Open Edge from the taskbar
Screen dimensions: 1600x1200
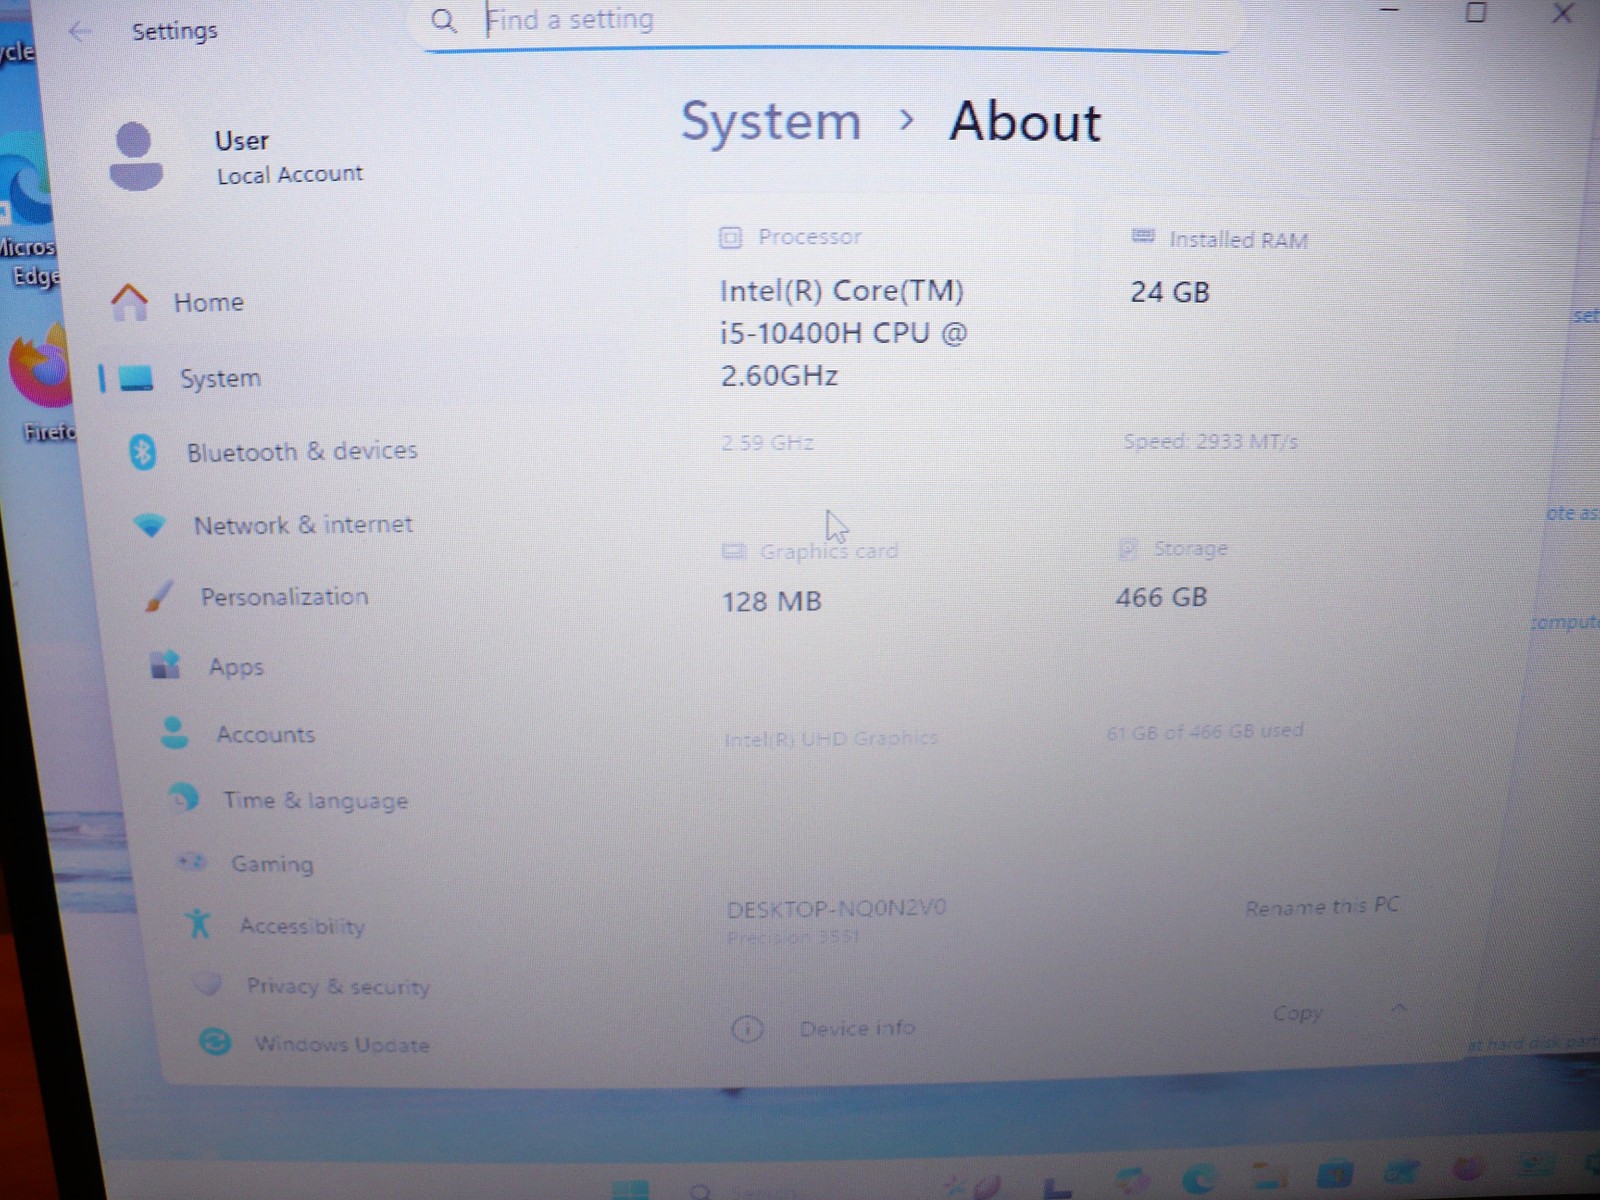pyautogui.click(x=1200, y=1180)
